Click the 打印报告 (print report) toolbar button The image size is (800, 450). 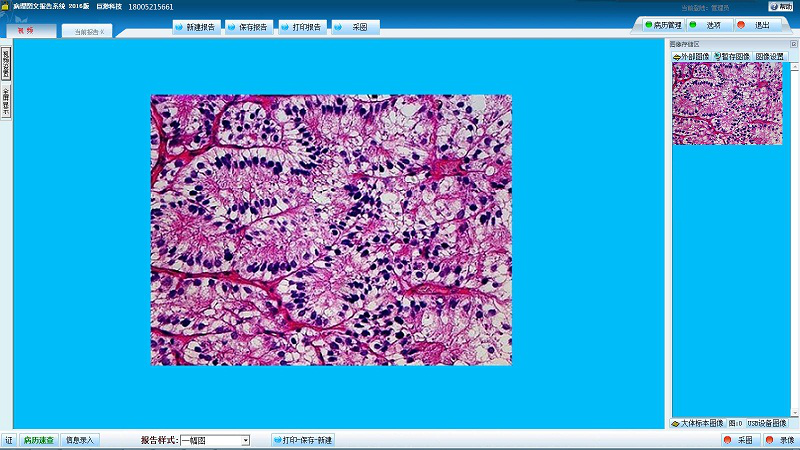pos(301,27)
